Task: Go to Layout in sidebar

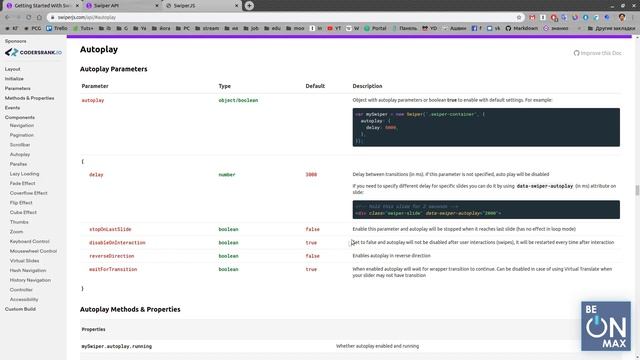Action: coord(13,69)
